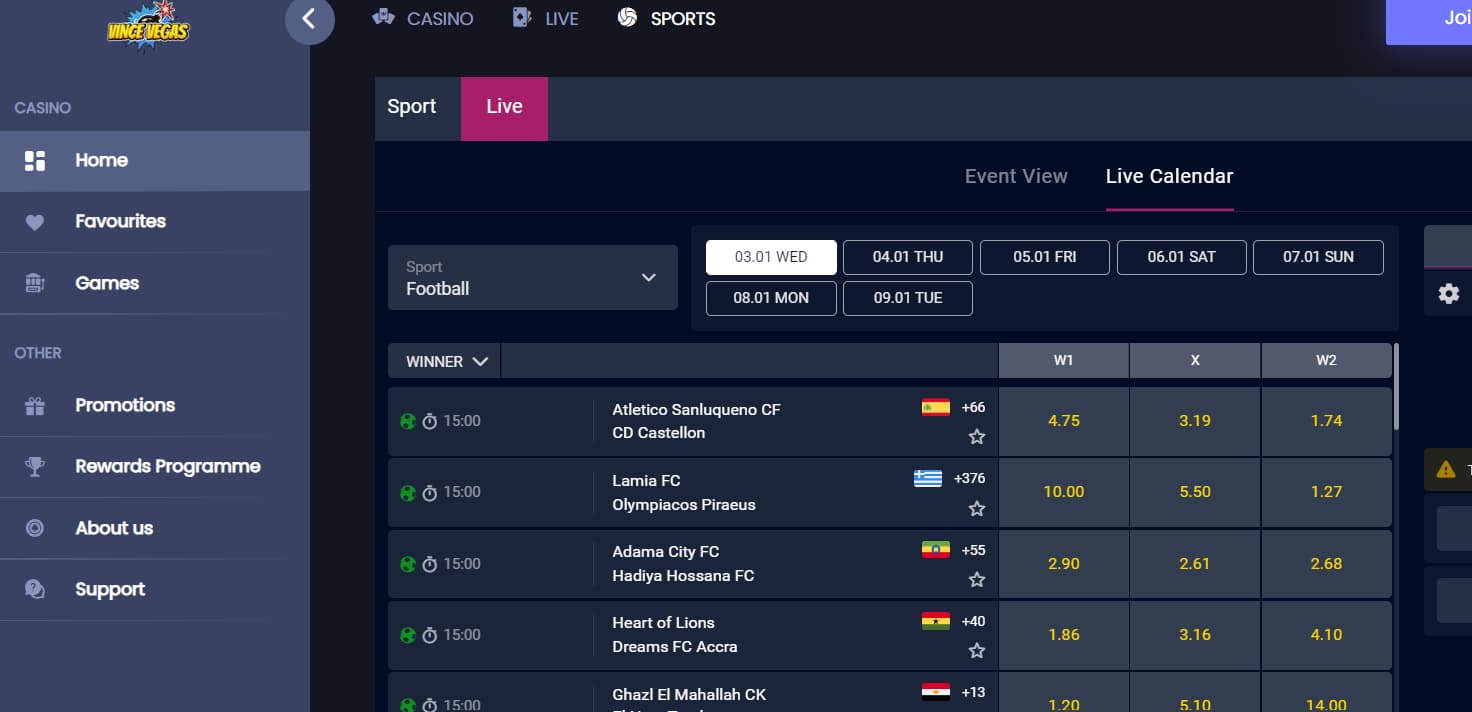This screenshot has width=1472, height=712.
Task: Expand the WINNER market dropdown
Action: (446, 362)
